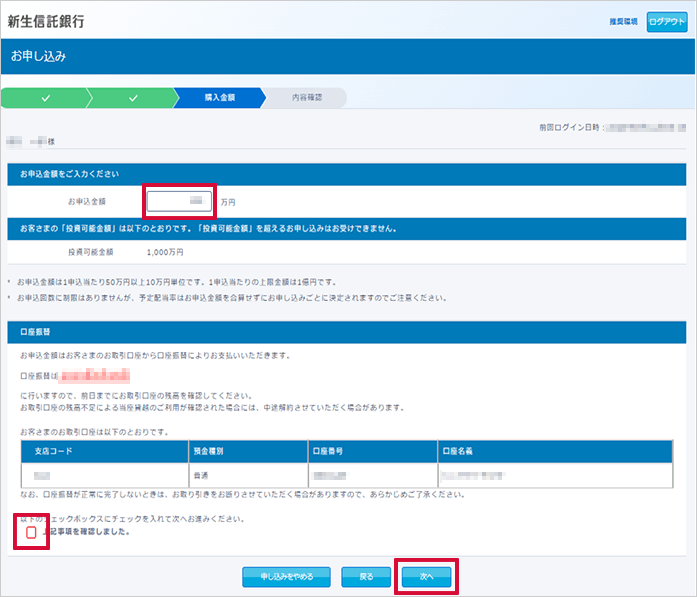697x597 pixels.
Task: Click the お申込金額 input field
Action: pyautogui.click(x=180, y=201)
